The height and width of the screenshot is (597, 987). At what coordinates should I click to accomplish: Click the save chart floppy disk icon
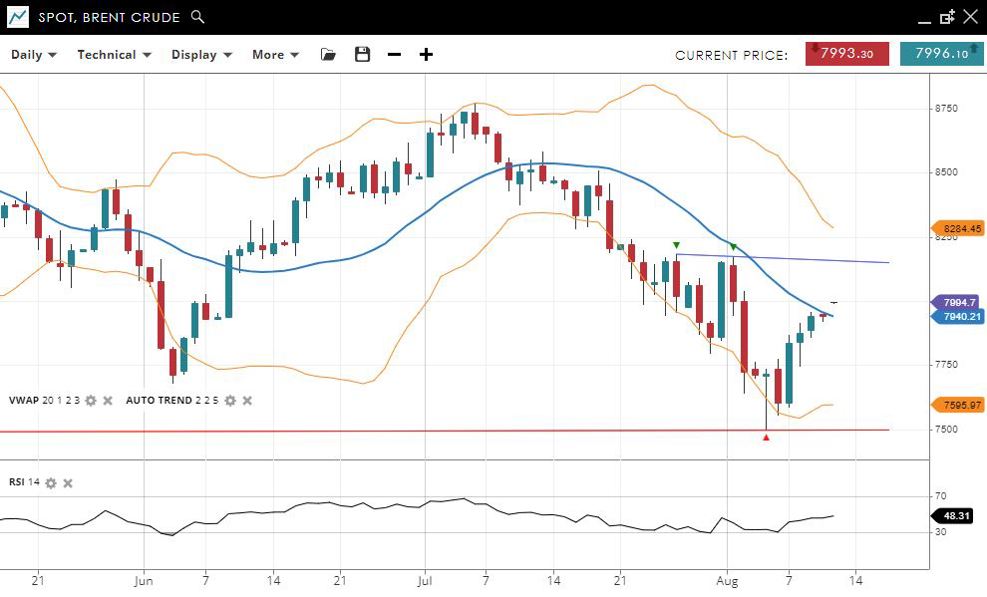coord(362,55)
